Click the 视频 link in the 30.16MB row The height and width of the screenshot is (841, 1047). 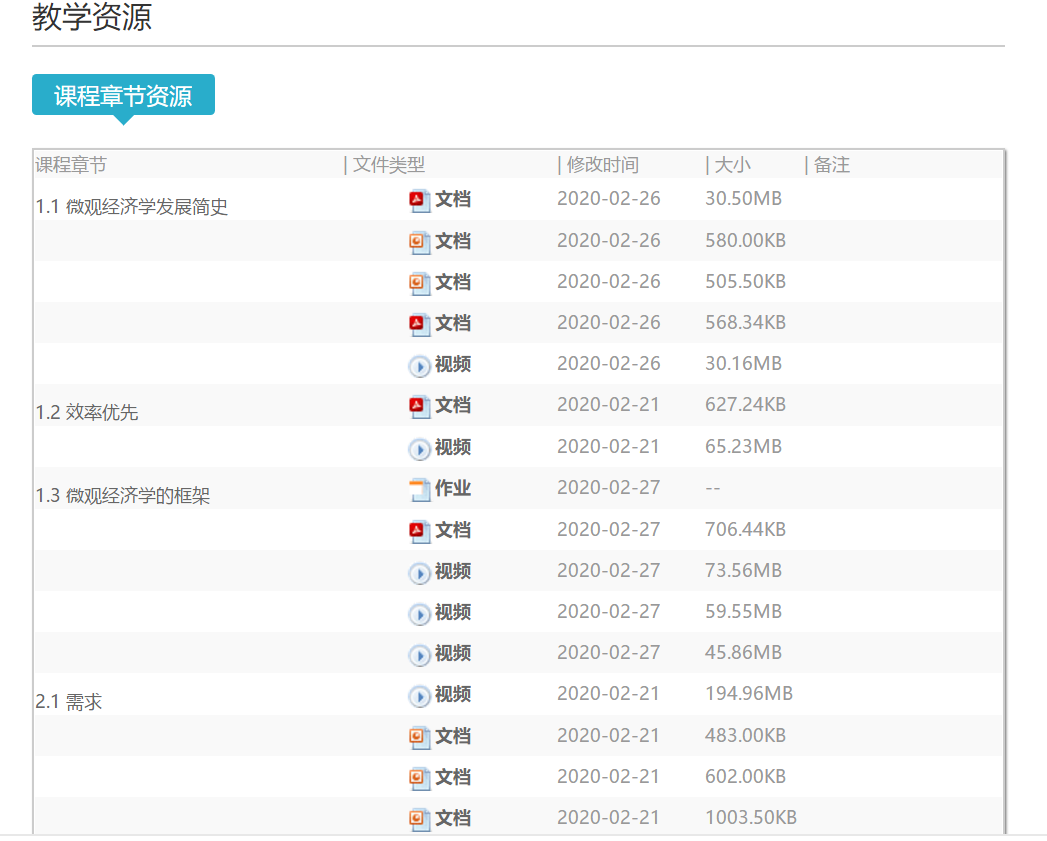[x=453, y=364]
